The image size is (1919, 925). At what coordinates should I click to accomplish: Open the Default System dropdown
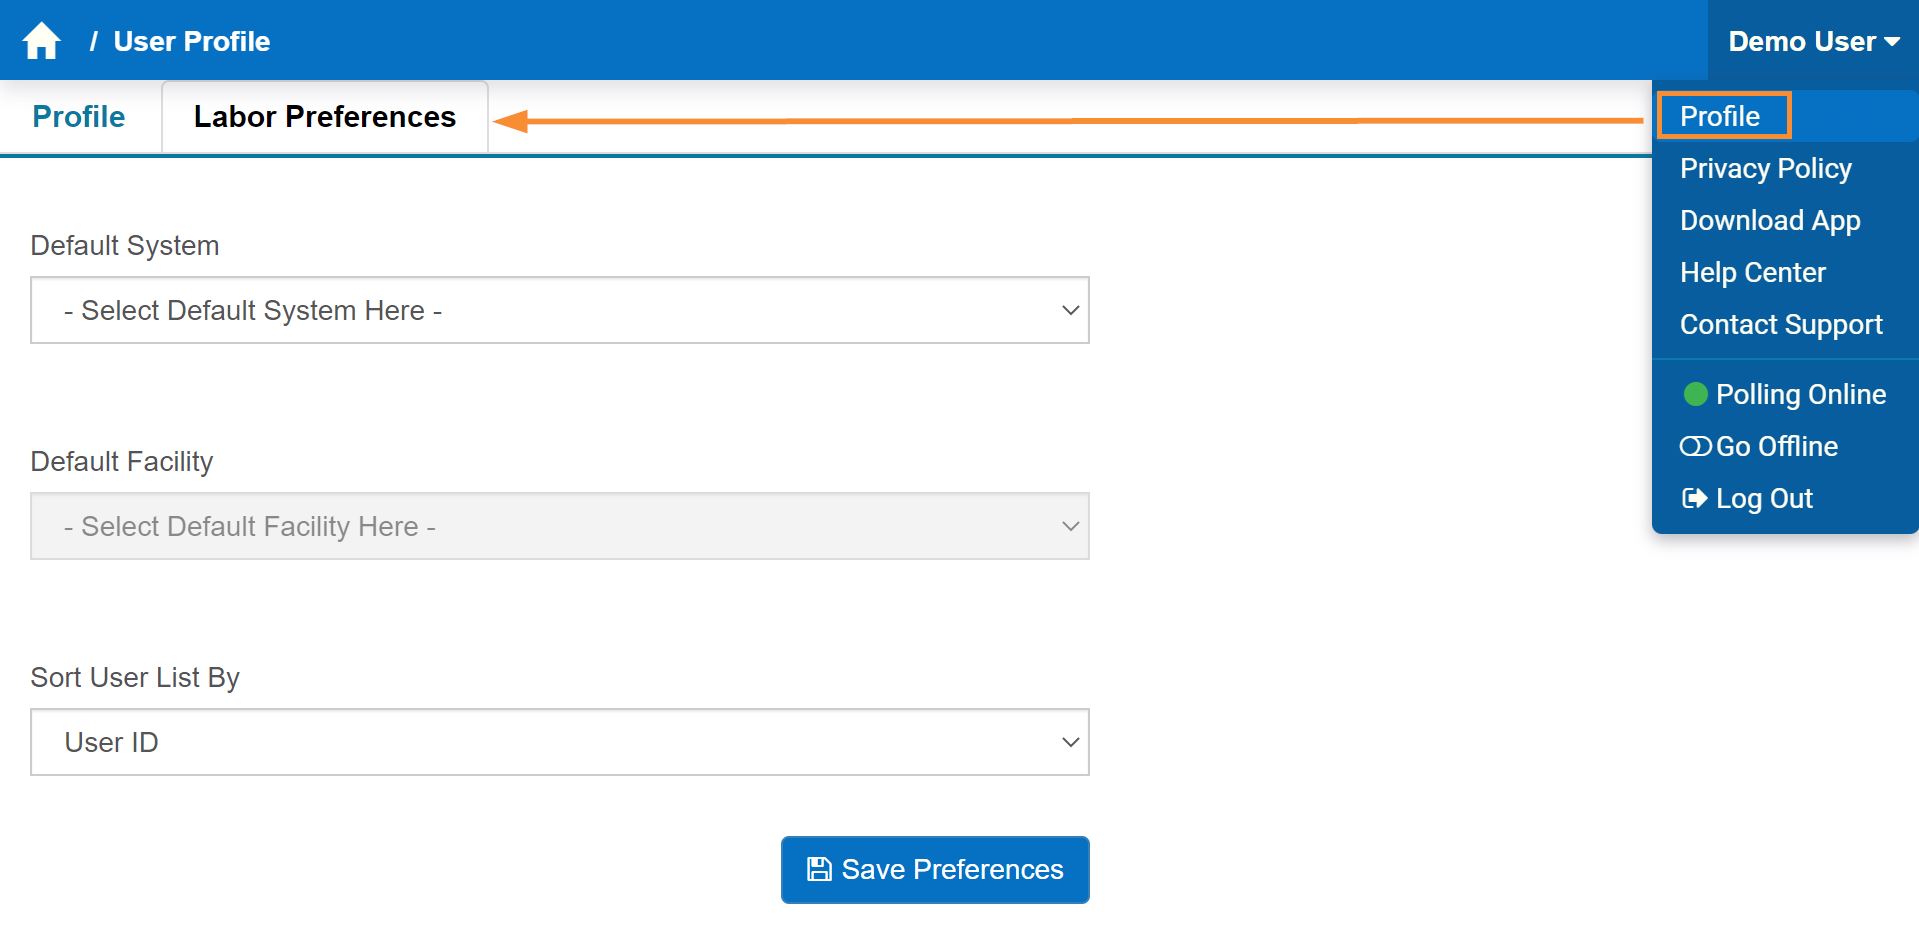(560, 311)
